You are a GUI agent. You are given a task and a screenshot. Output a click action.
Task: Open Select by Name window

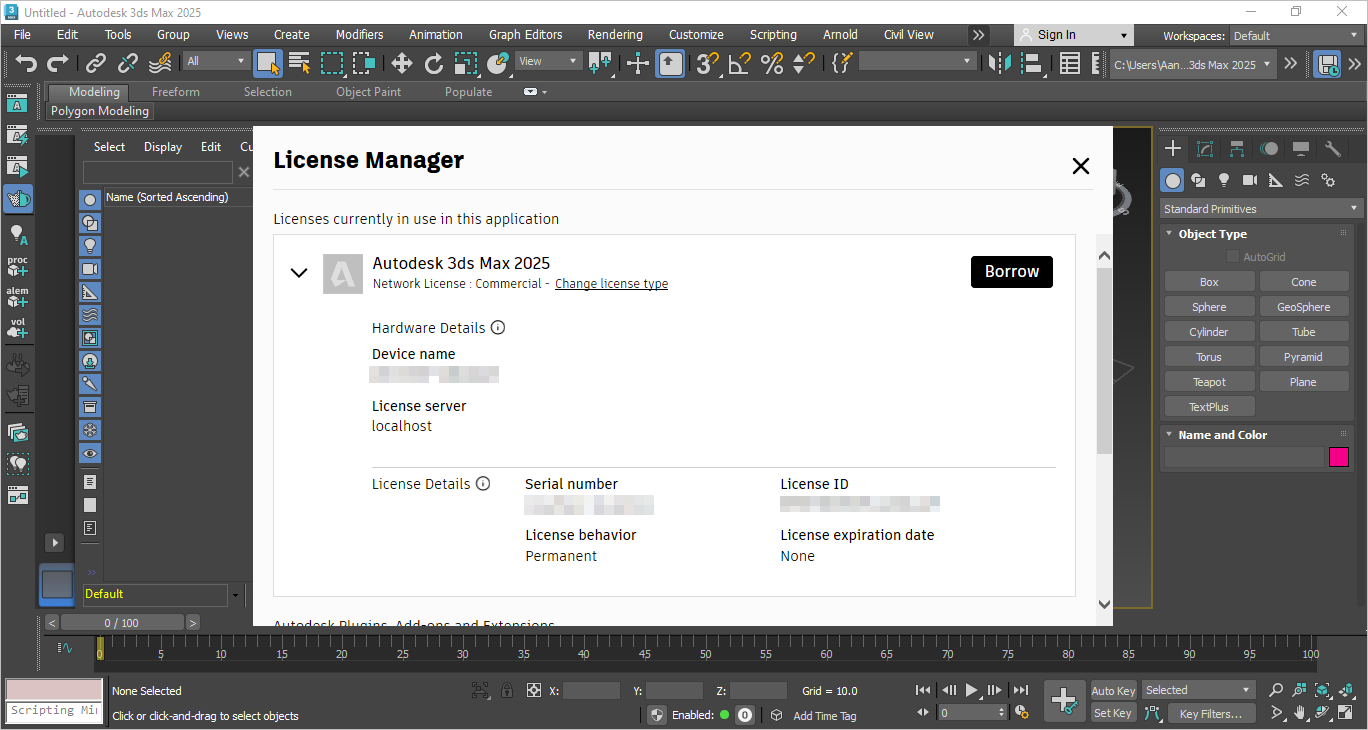click(x=298, y=63)
